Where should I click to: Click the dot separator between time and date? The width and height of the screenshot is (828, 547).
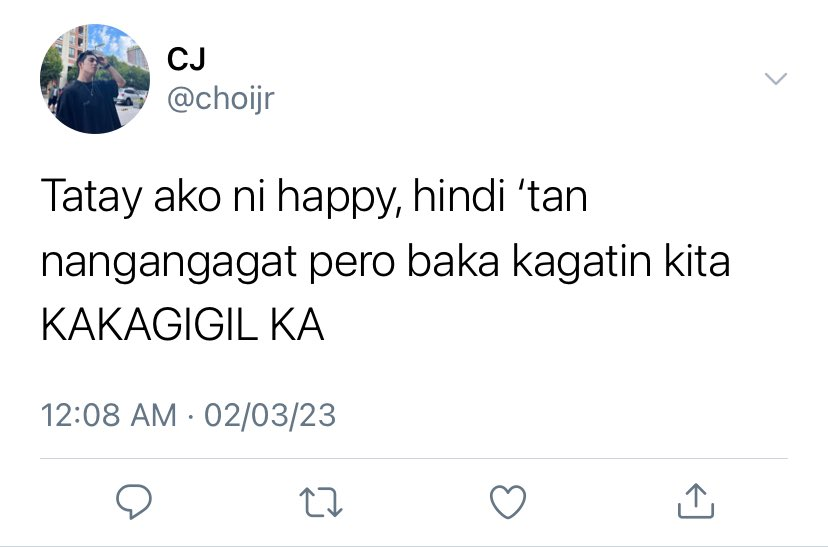(x=191, y=416)
